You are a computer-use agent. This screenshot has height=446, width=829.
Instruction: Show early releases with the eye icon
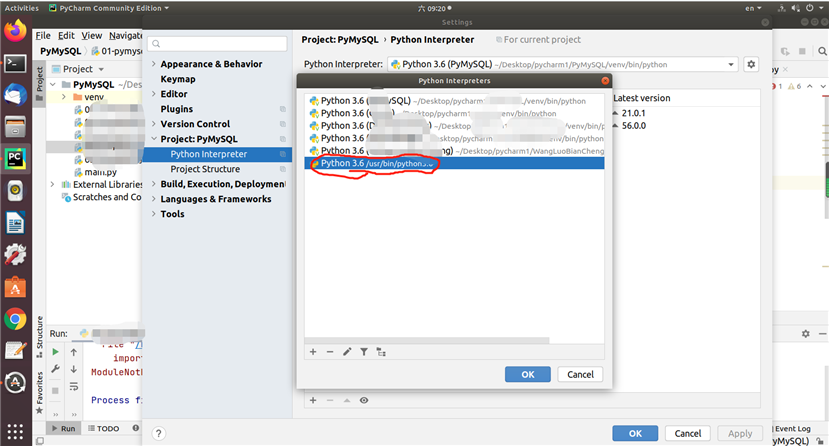364,401
